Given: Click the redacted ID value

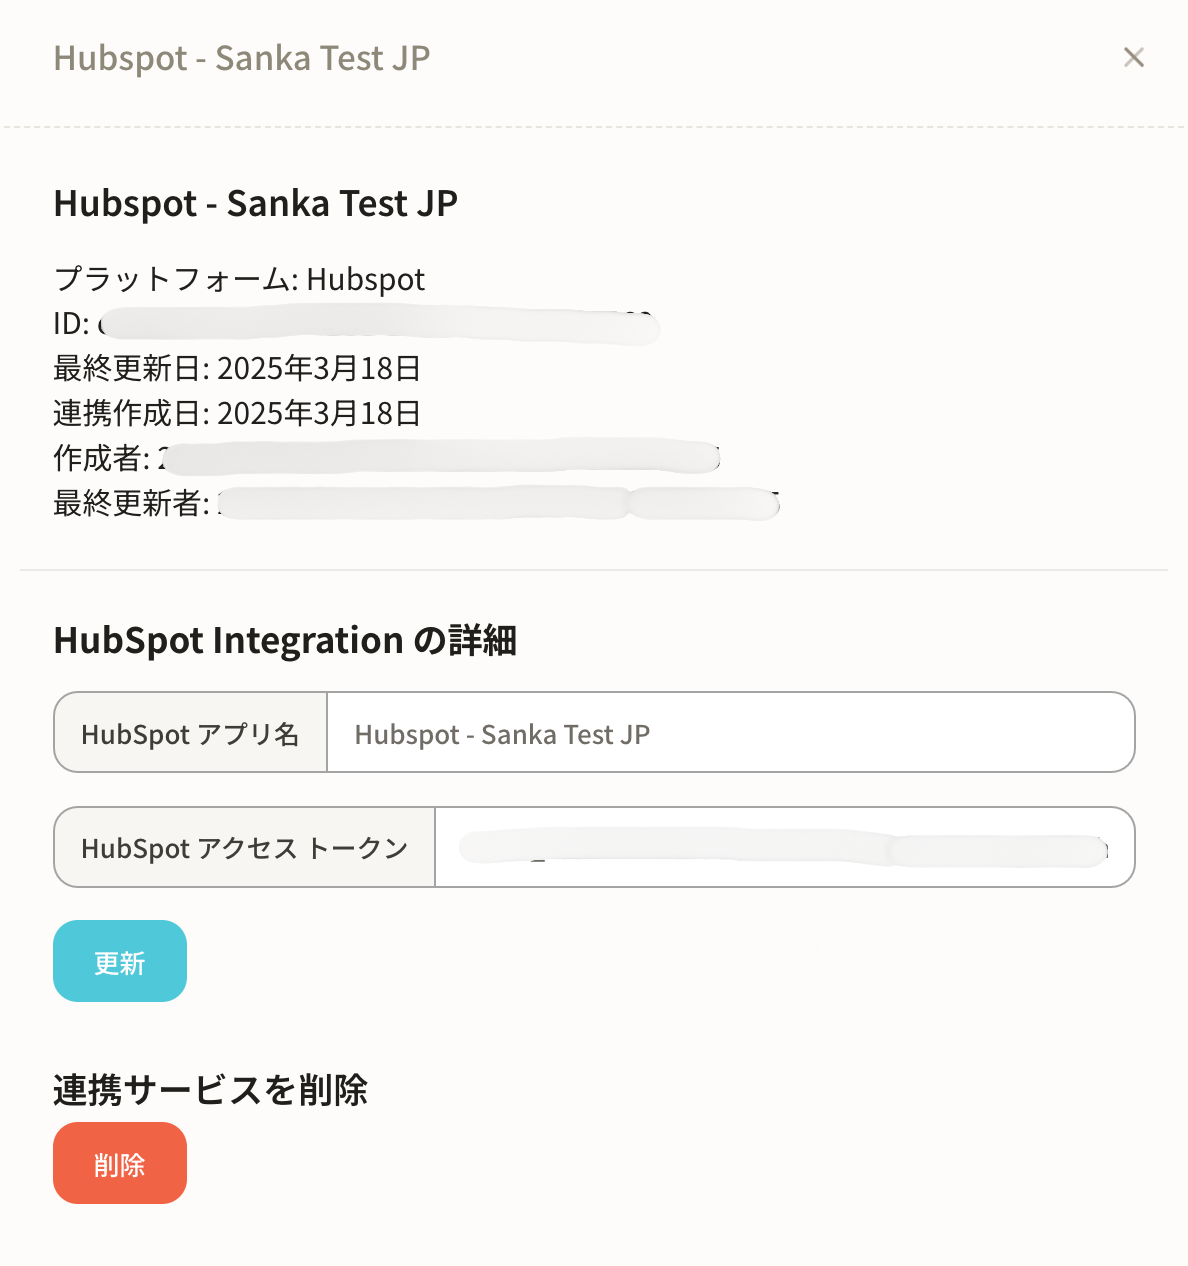Looking at the screenshot, I should [380, 325].
